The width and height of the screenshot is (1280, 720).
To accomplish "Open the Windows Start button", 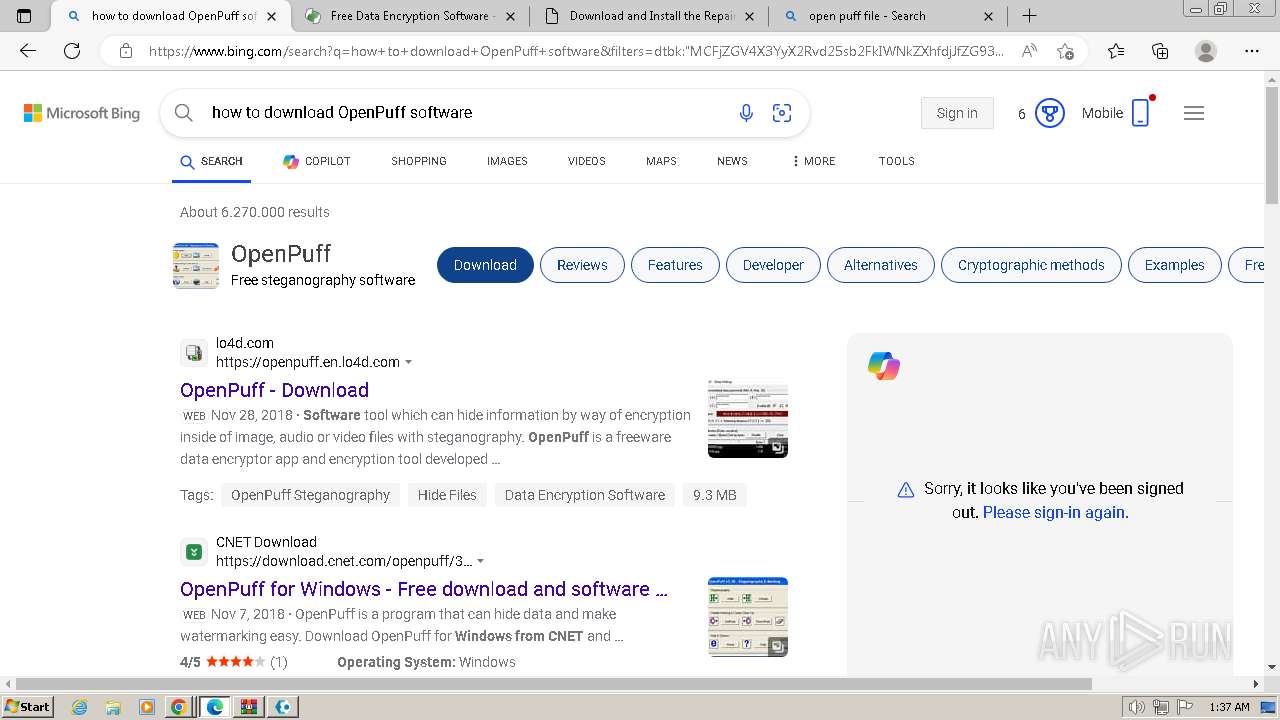I will [28, 707].
